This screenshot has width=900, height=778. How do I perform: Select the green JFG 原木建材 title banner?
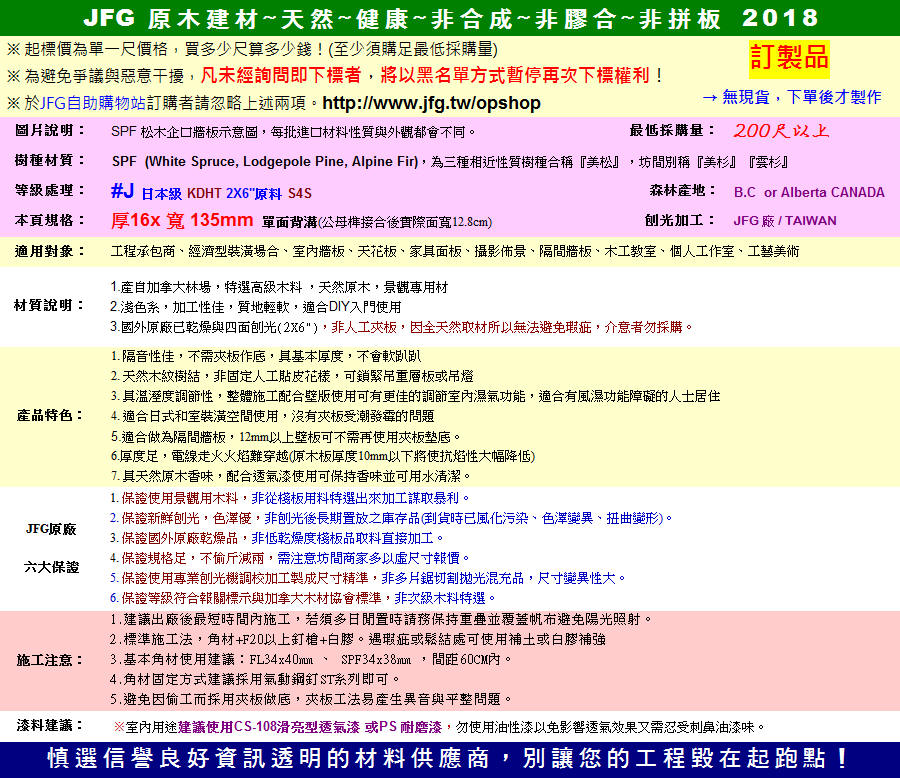point(450,18)
